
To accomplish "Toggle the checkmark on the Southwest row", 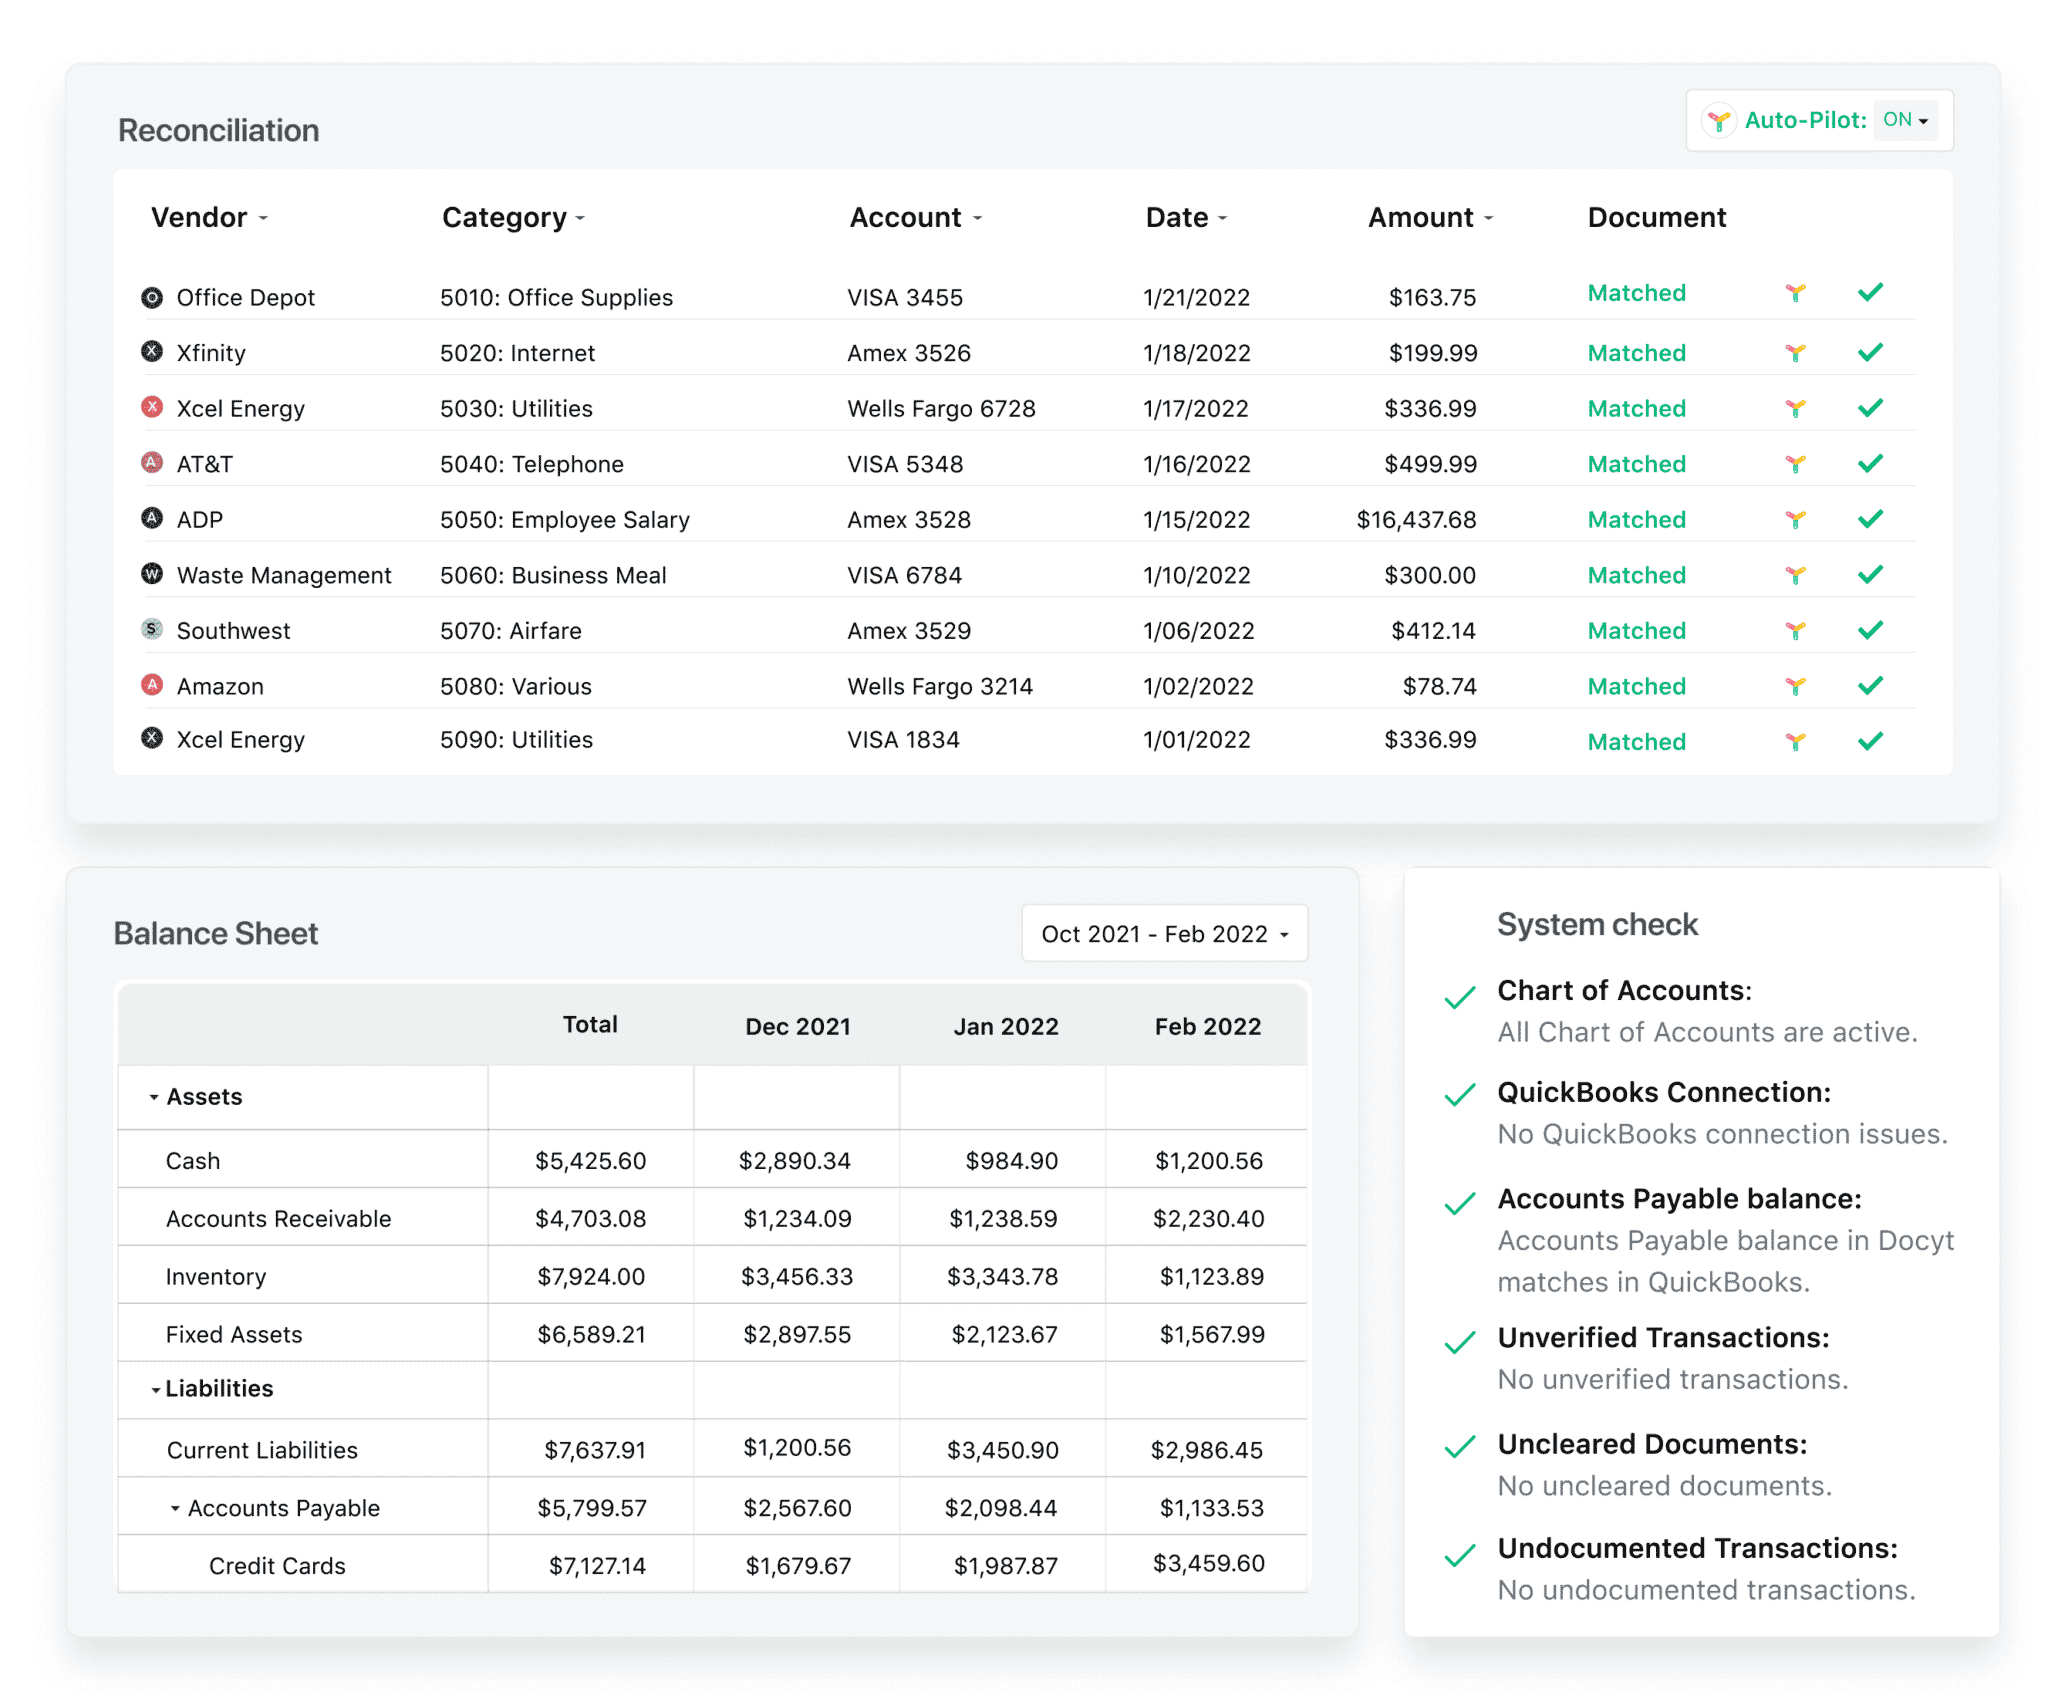I will [x=1870, y=630].
